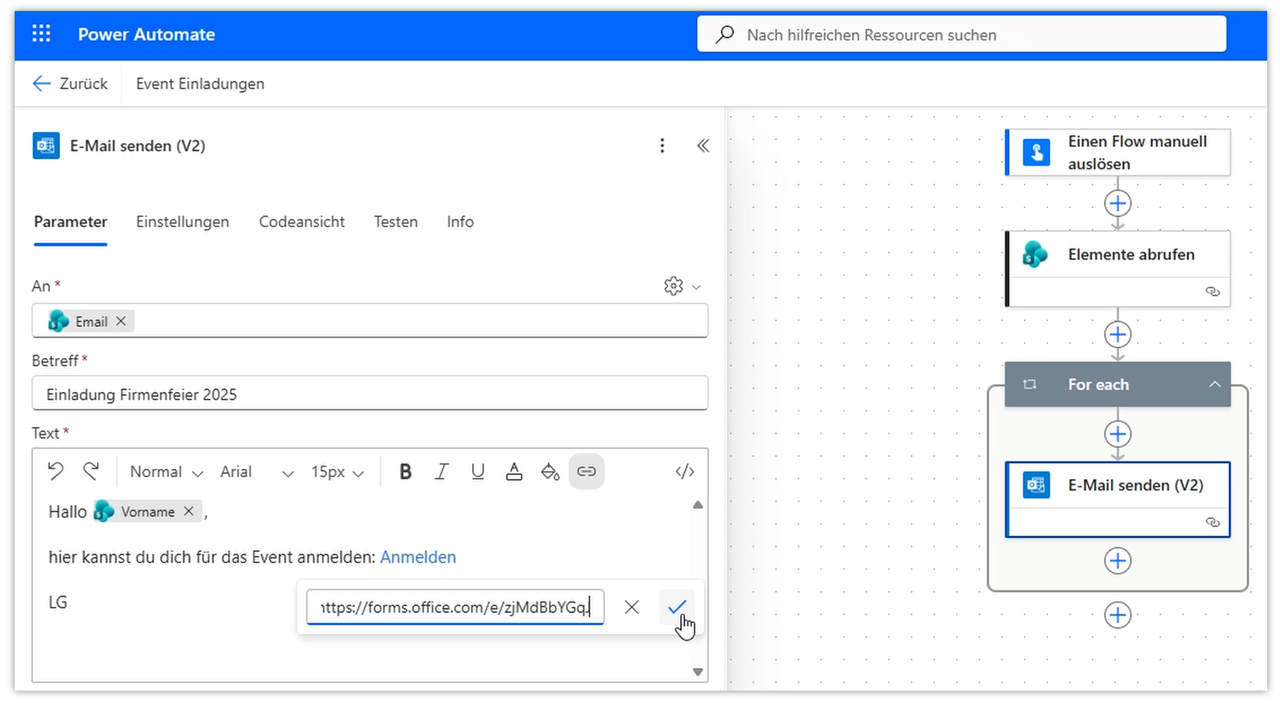1280x703 pixels.
Task: Click the Power Automate title
Action: tap(146, 34)
